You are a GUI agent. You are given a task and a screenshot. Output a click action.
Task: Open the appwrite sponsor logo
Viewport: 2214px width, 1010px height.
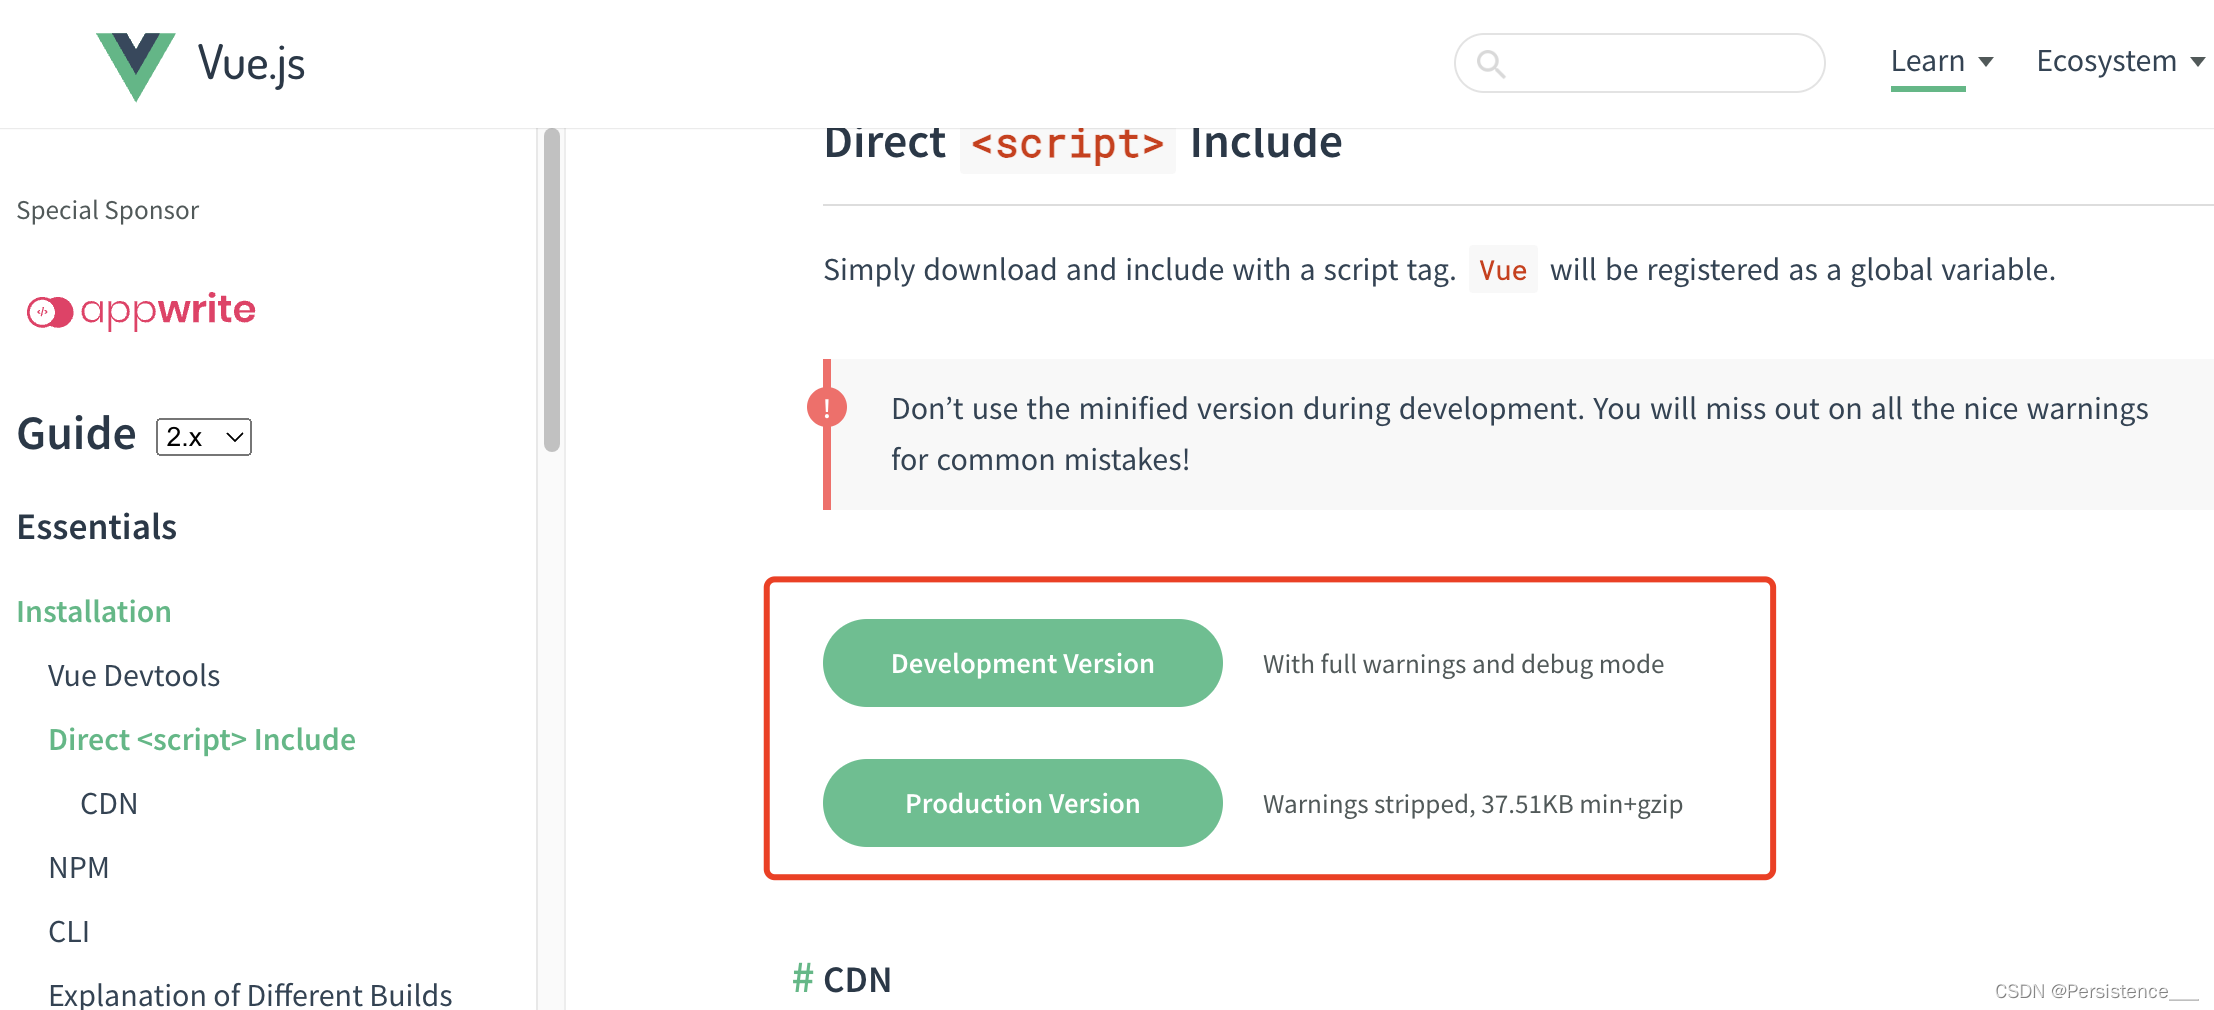tap(141, 310)
